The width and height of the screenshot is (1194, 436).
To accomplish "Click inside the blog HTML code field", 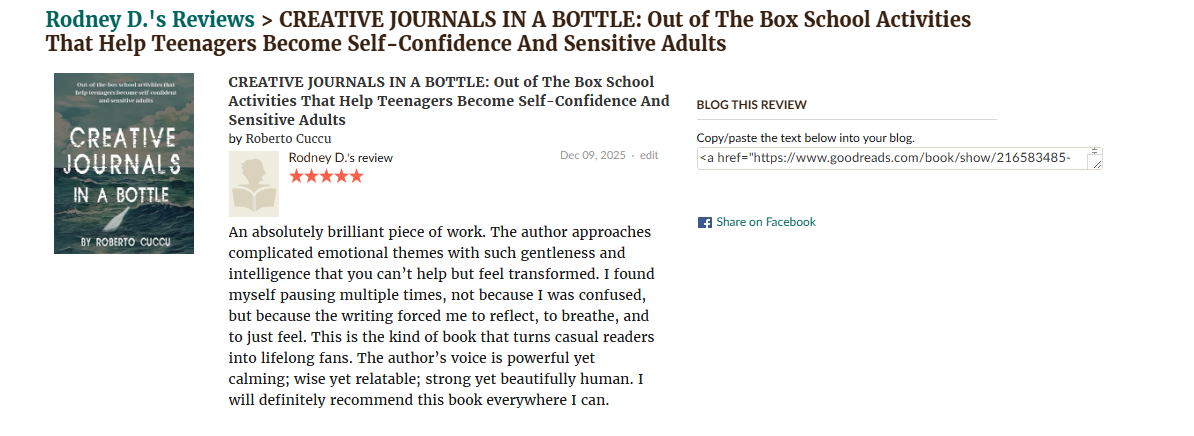I will pos(890,158).
